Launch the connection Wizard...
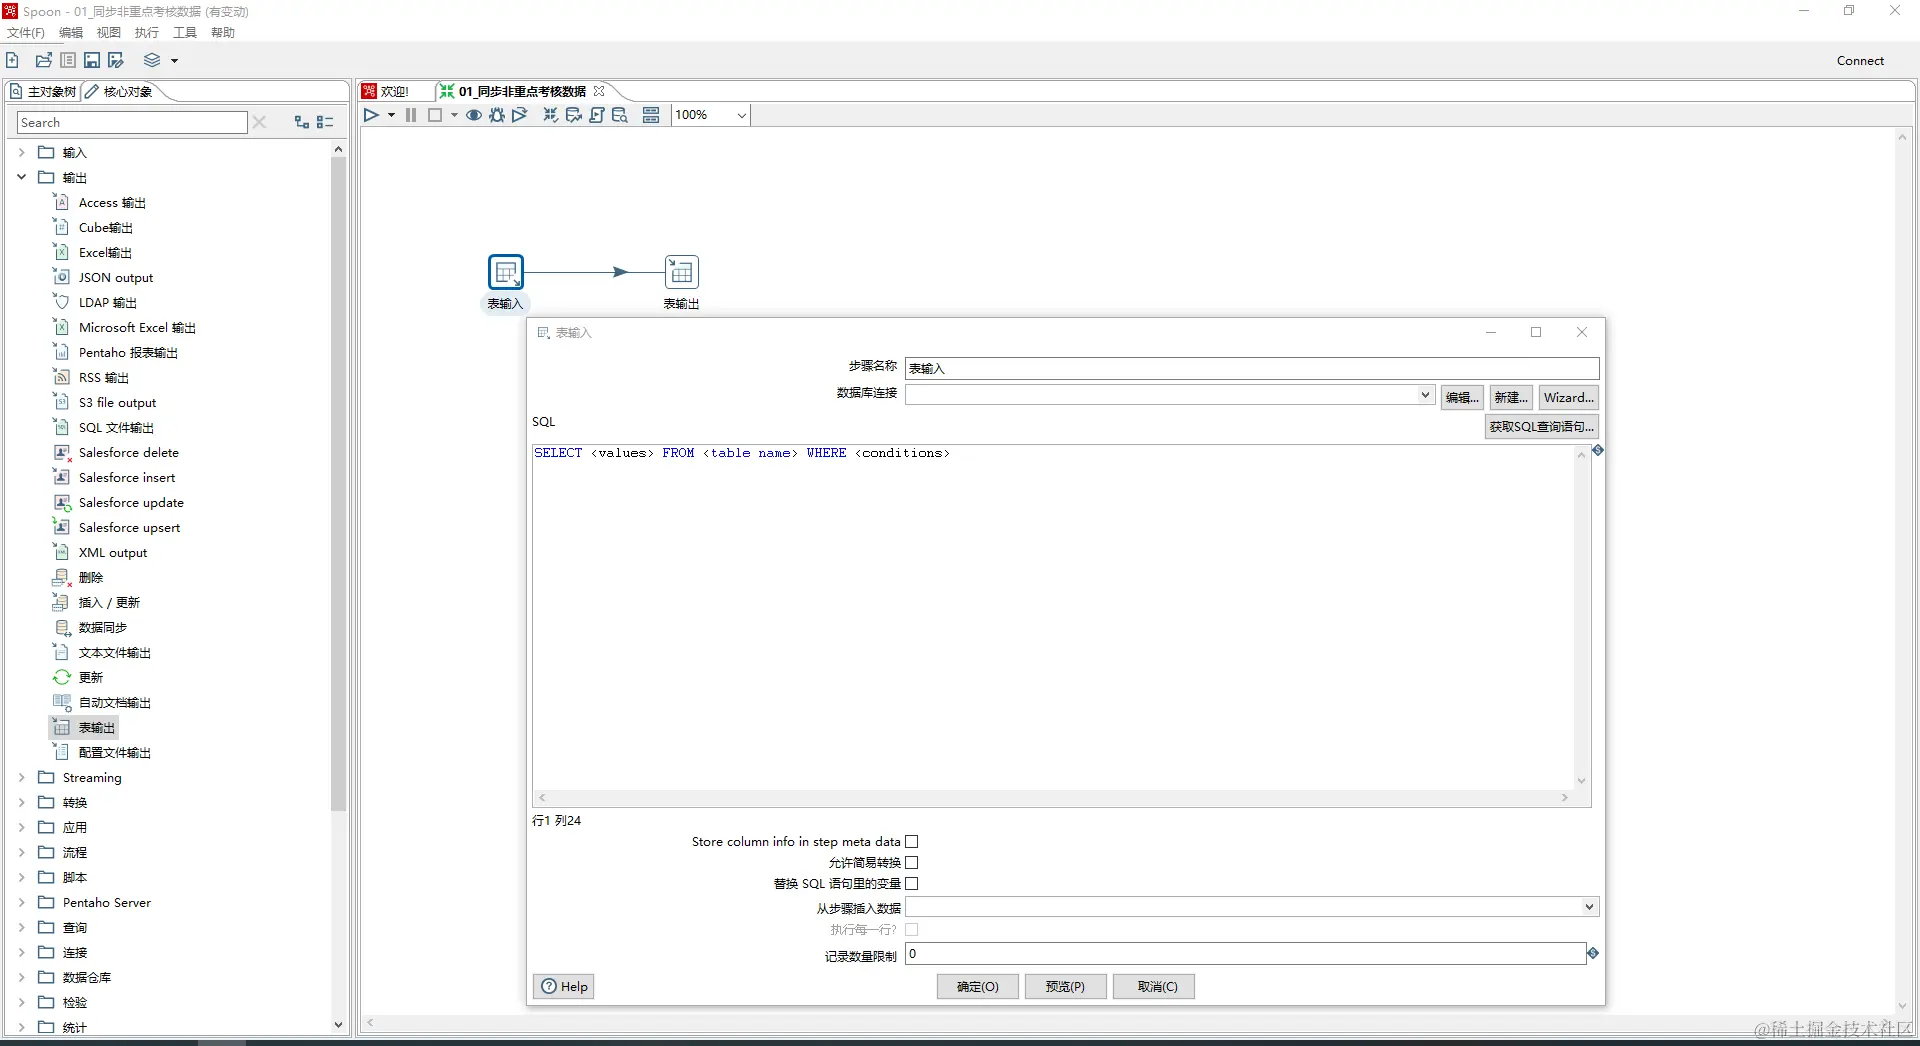This screenshot has width=1920, height=1046. click(x=1568, y=398)
